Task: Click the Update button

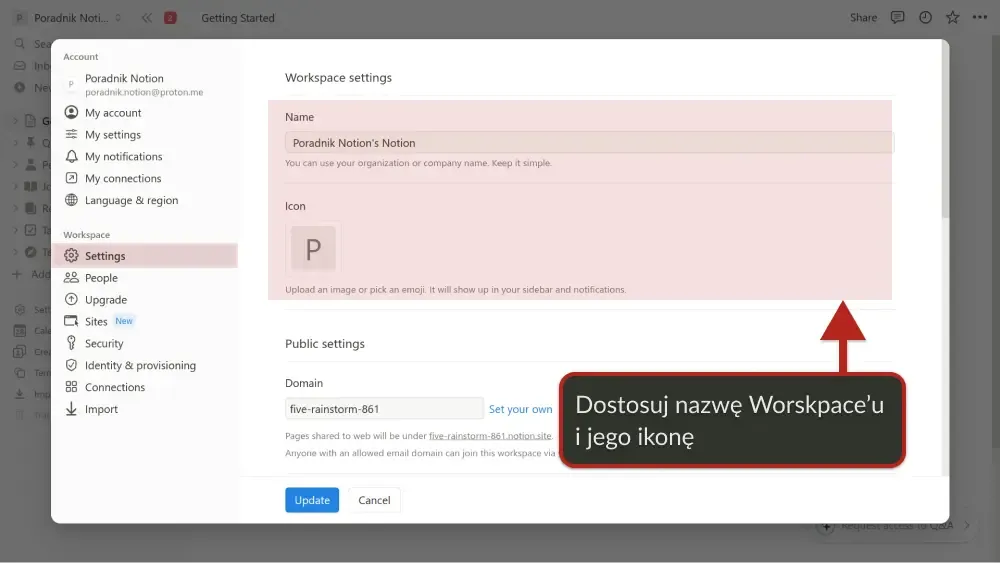Action: (312, 501)
